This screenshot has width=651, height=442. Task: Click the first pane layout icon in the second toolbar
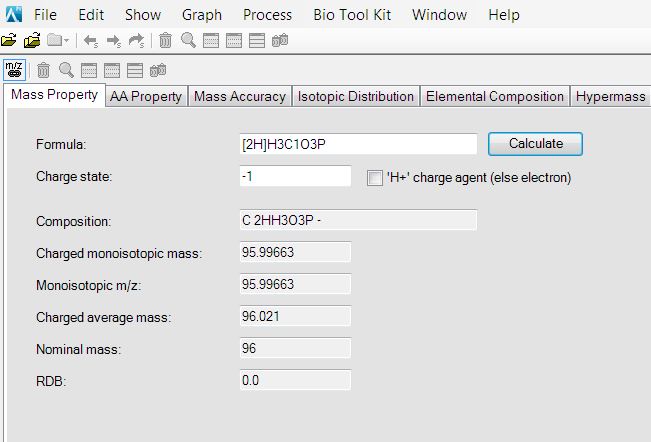89,71
